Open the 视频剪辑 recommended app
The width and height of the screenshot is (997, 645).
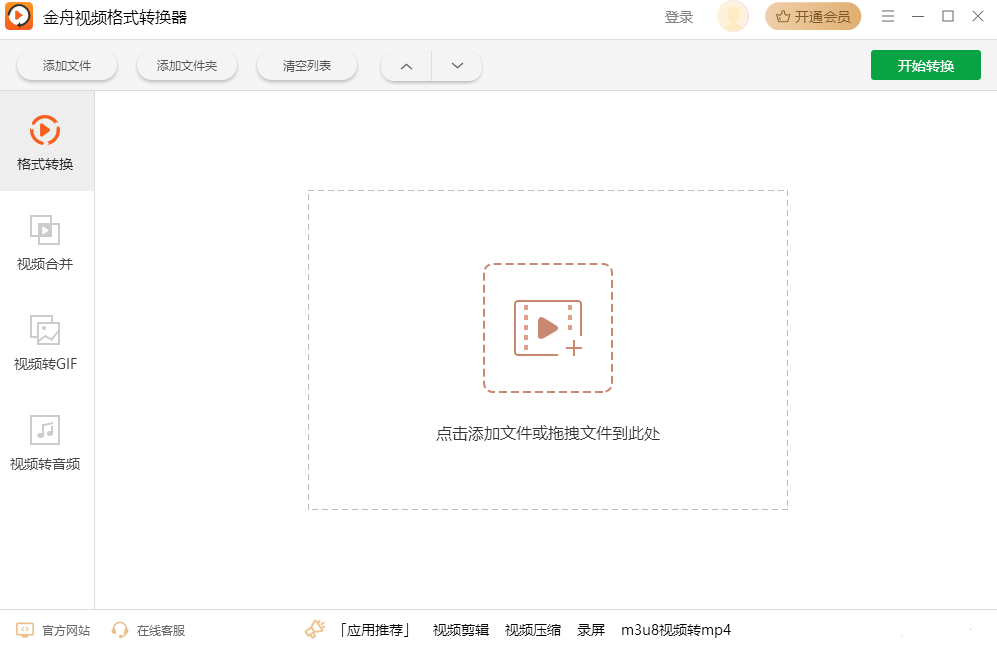461,630
